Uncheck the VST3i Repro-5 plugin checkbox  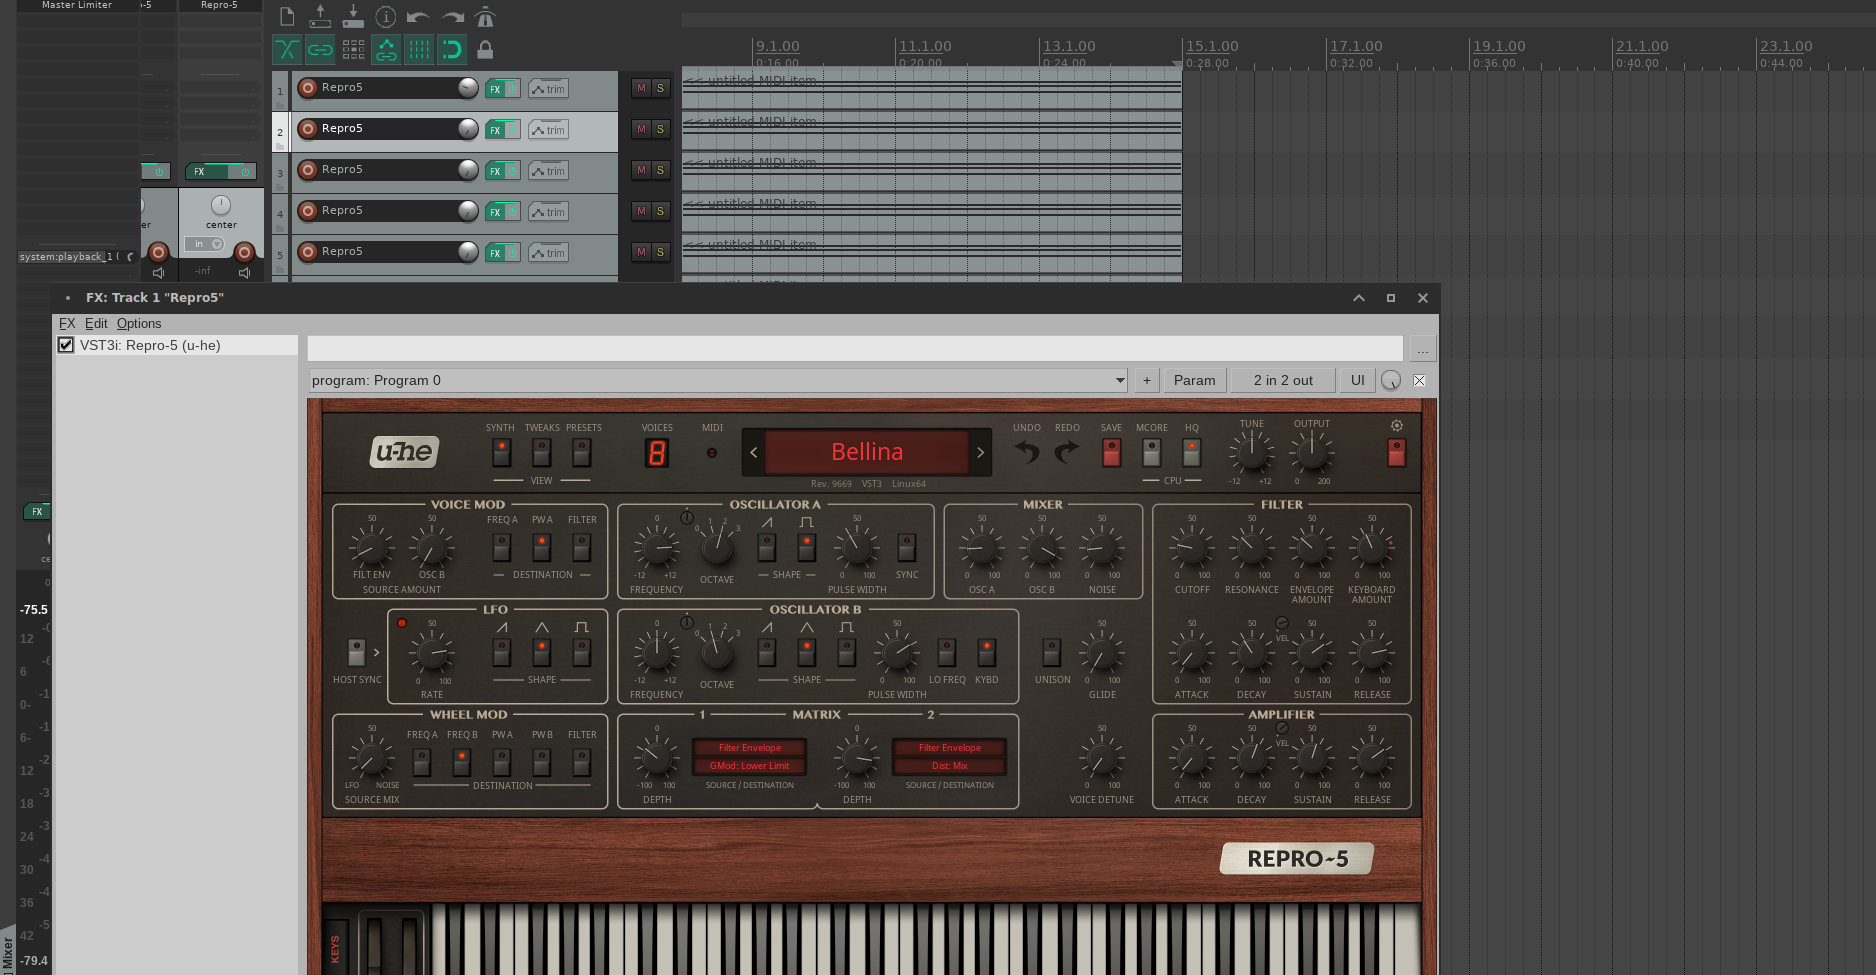(66, 345)
